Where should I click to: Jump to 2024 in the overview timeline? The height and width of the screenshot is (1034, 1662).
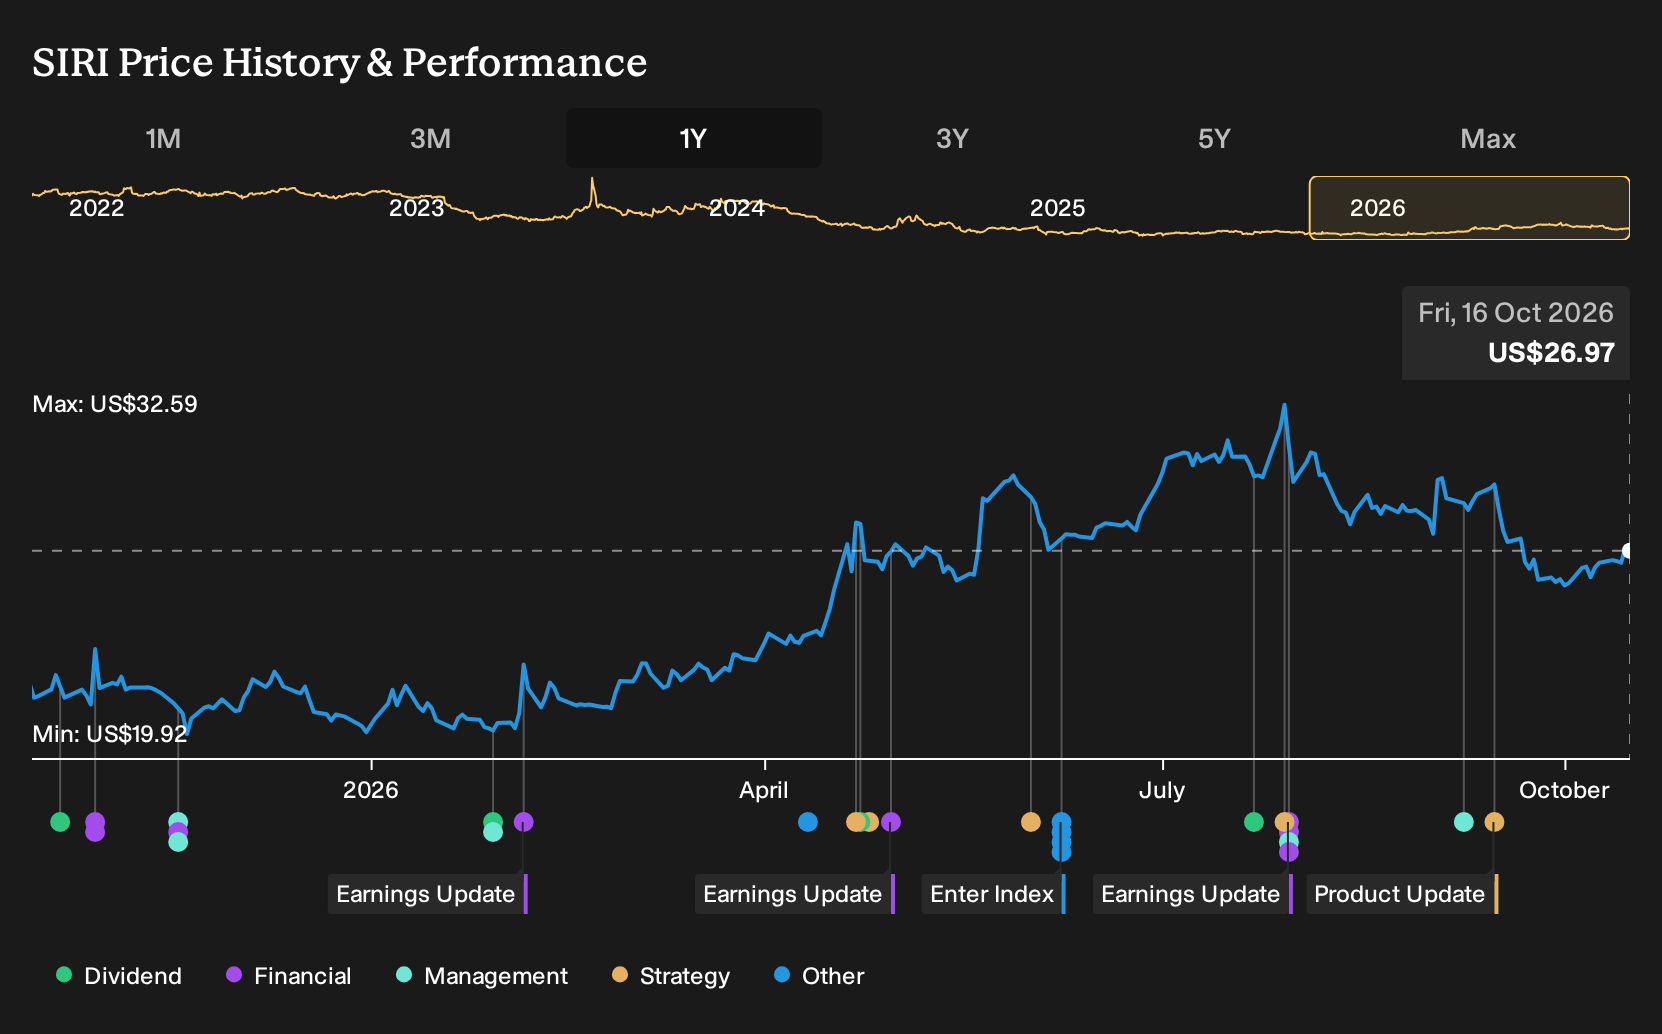tap(737, 208)
